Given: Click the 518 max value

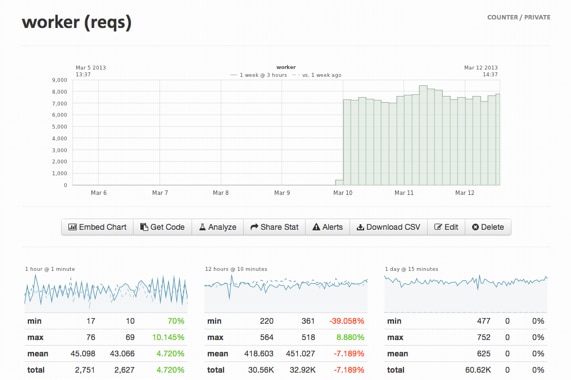Looking at the screenshot, I should (x=308, y=337).
